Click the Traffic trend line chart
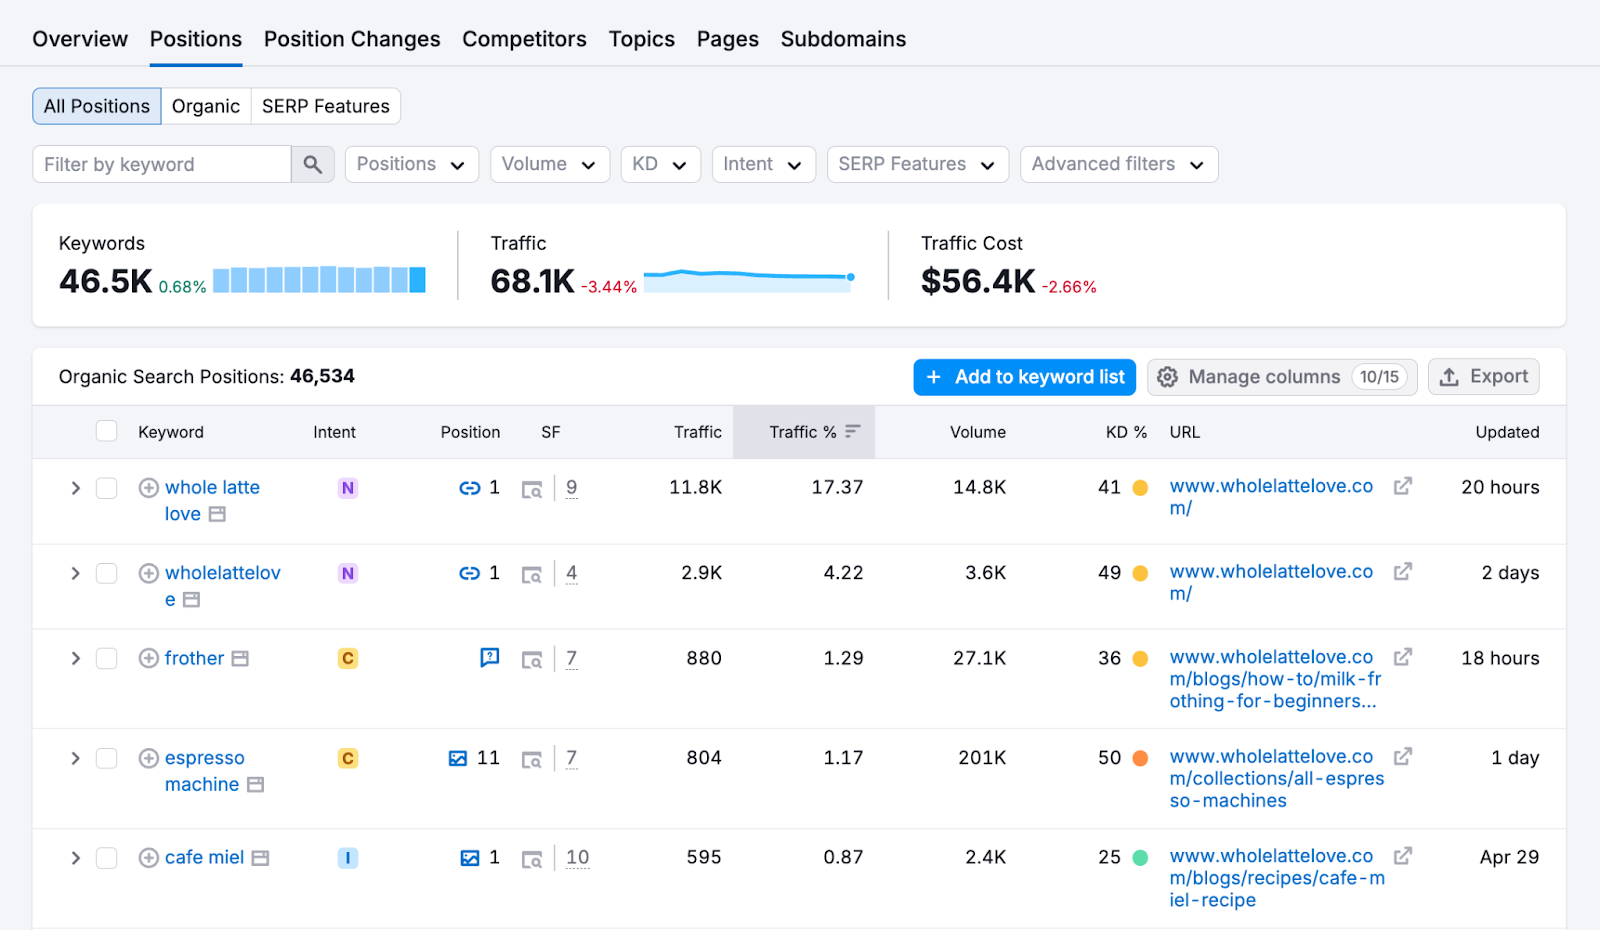The height and width of the screenshot is (930, 1600). pyautogui.click(x=749, y=280)
